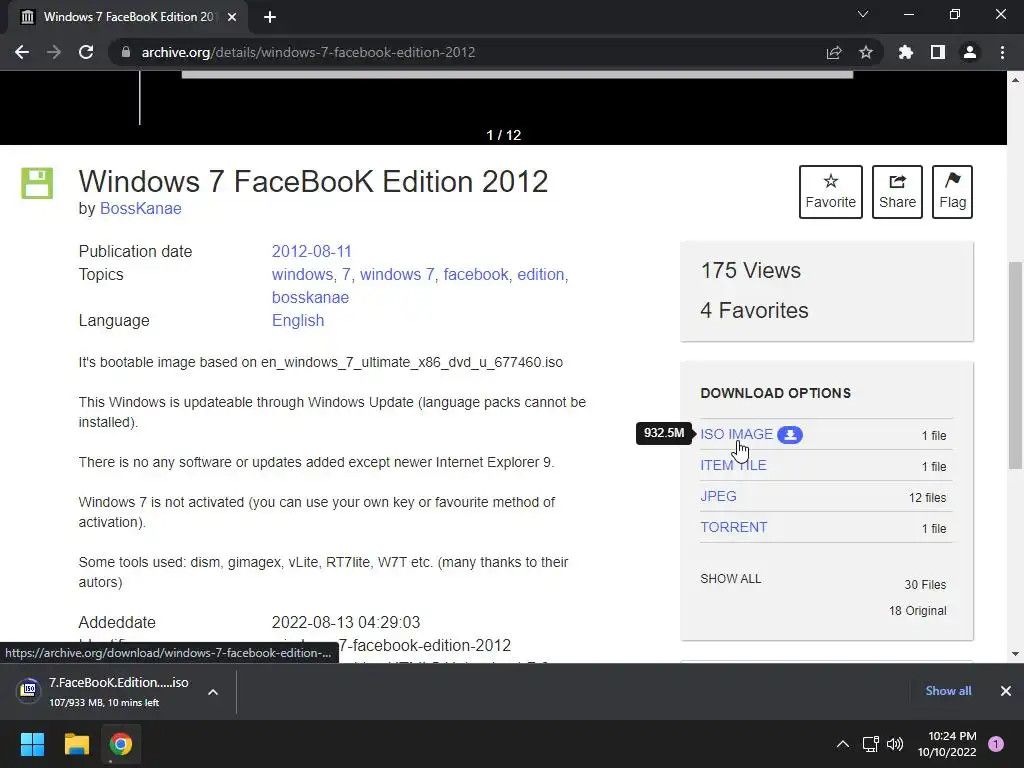Go back using the browser back arrow

pos(22,52)
